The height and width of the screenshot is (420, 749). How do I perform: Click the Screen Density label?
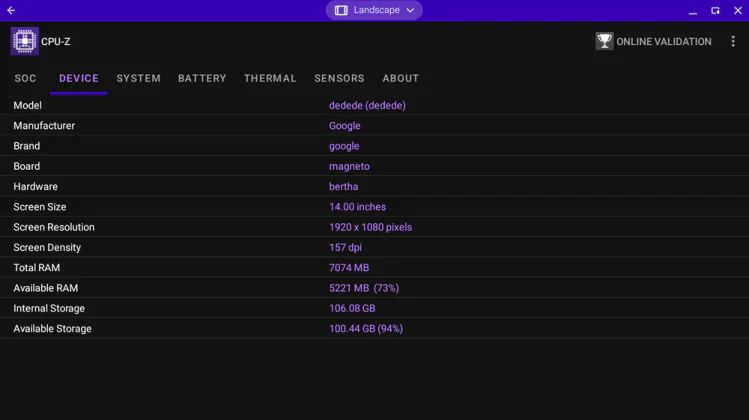point(47,248)
